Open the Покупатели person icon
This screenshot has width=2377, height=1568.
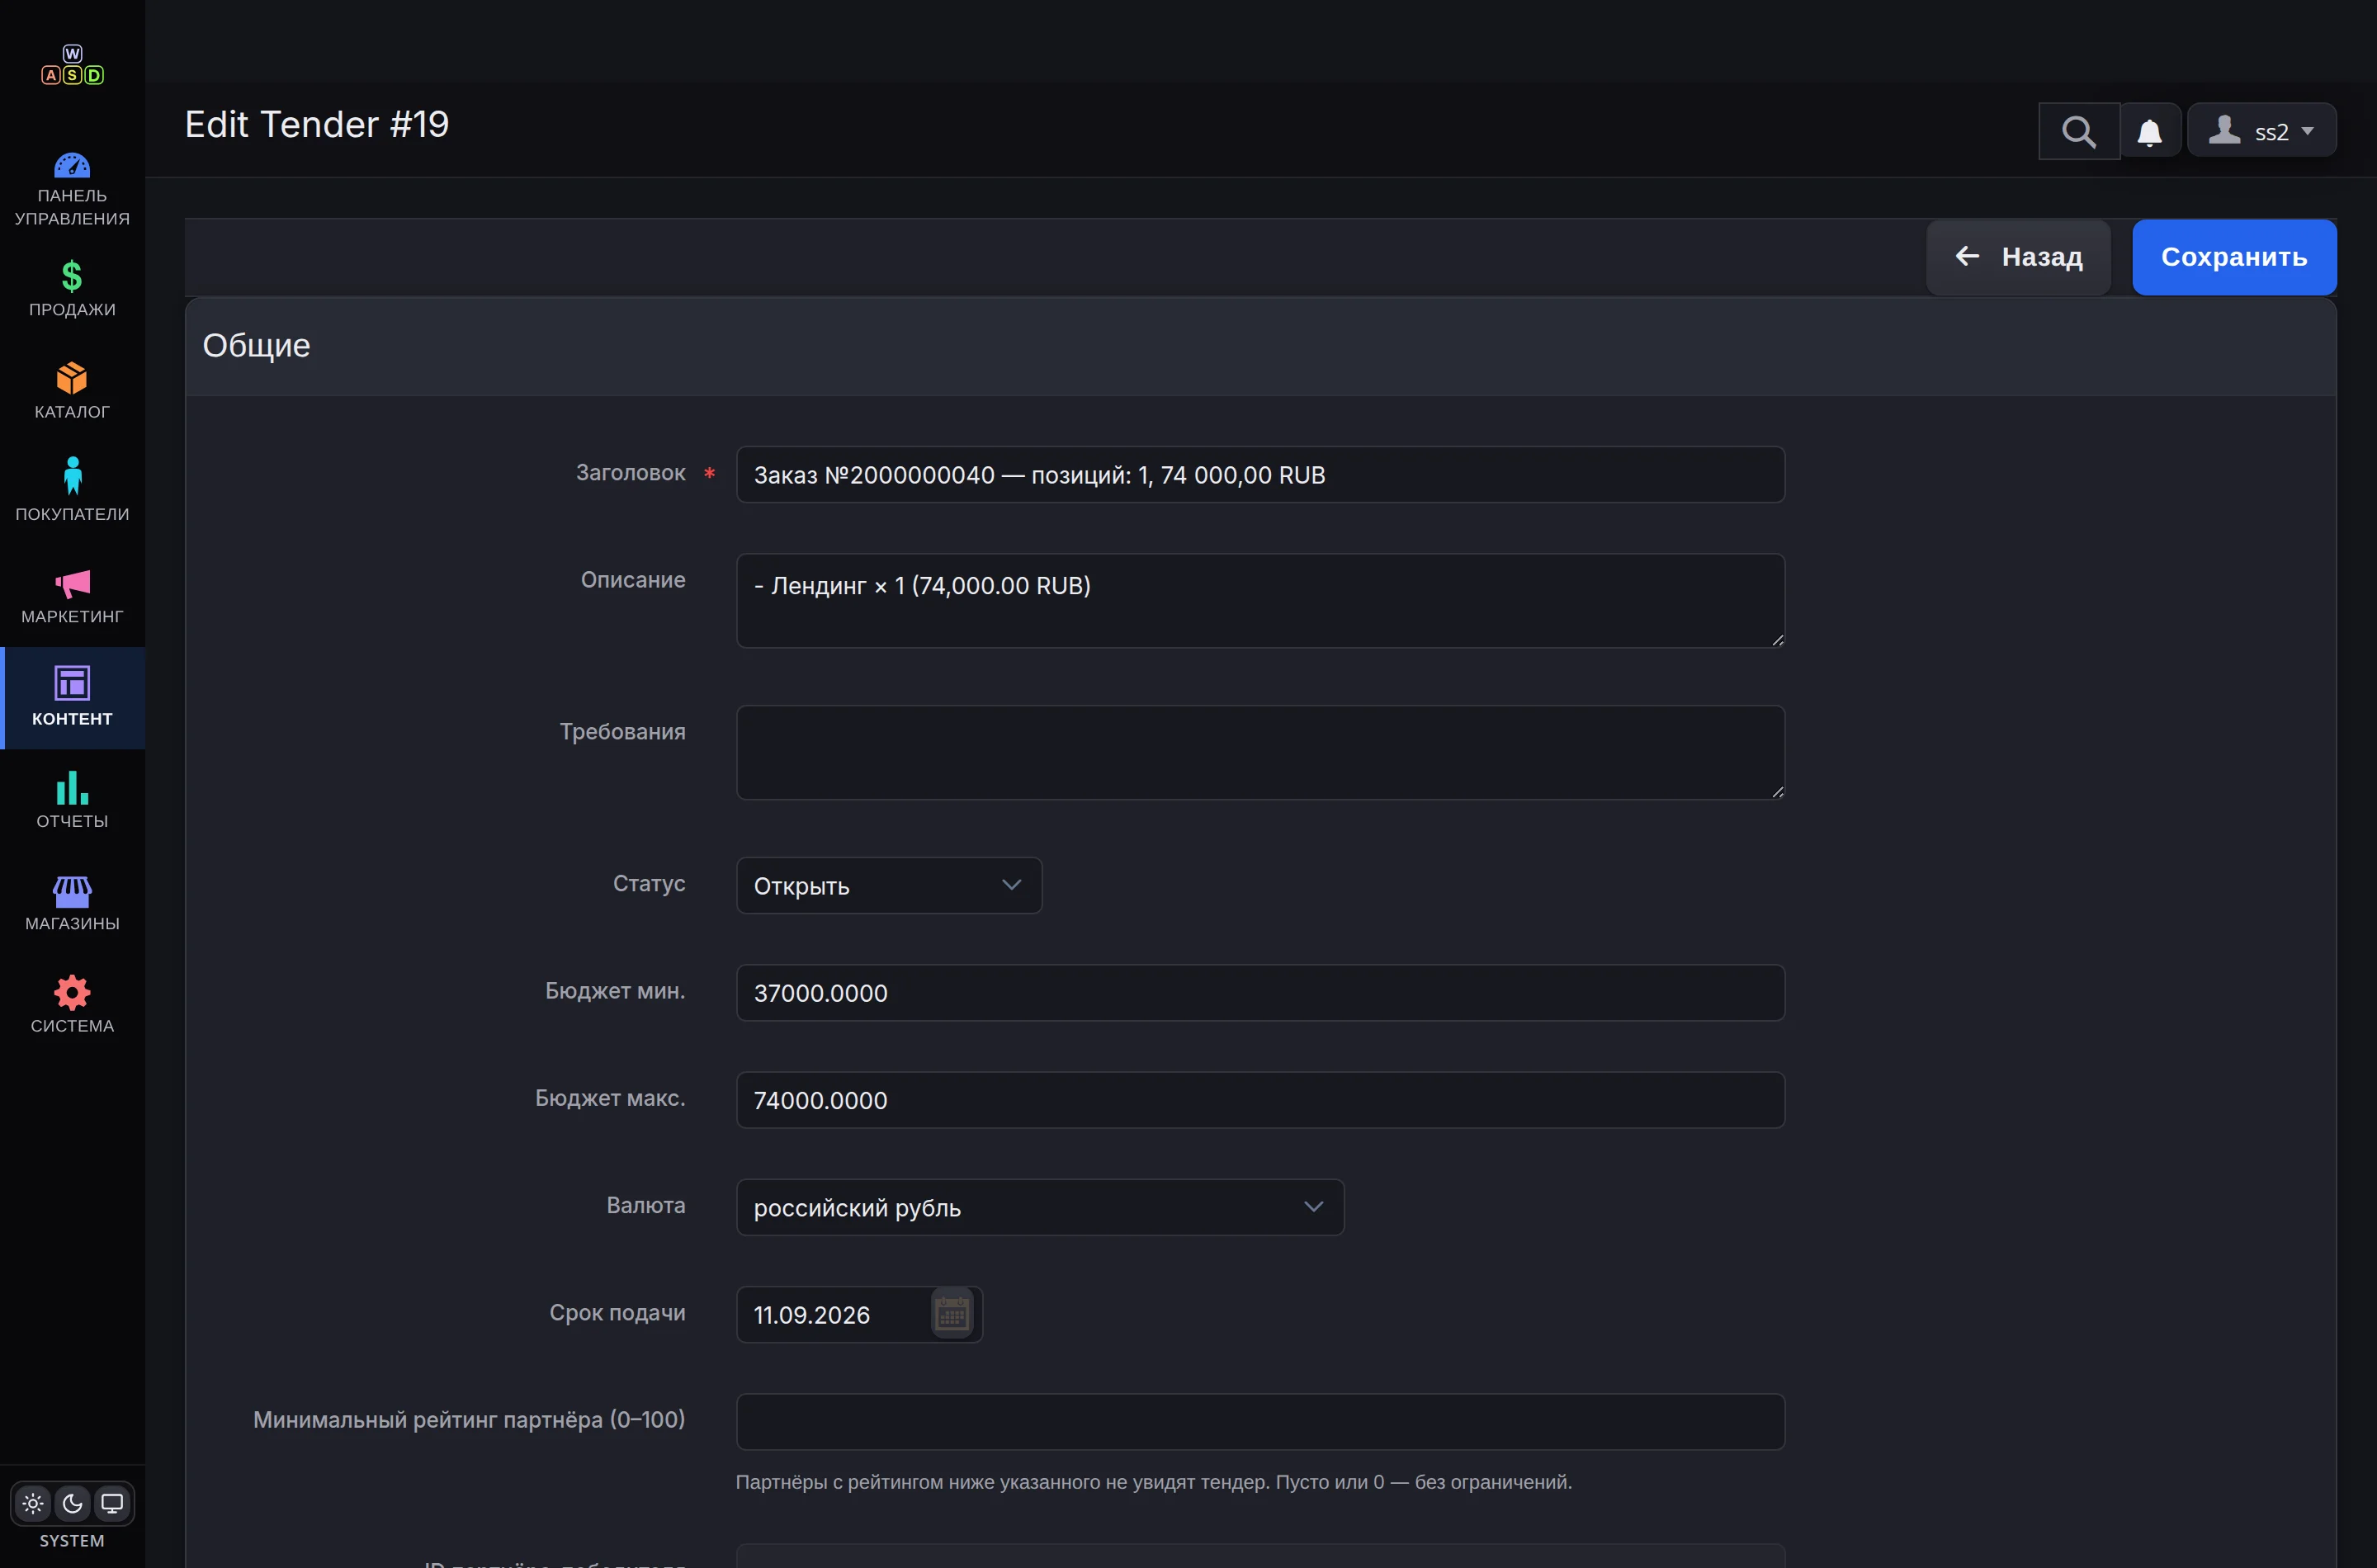click(x=72, y=476)
